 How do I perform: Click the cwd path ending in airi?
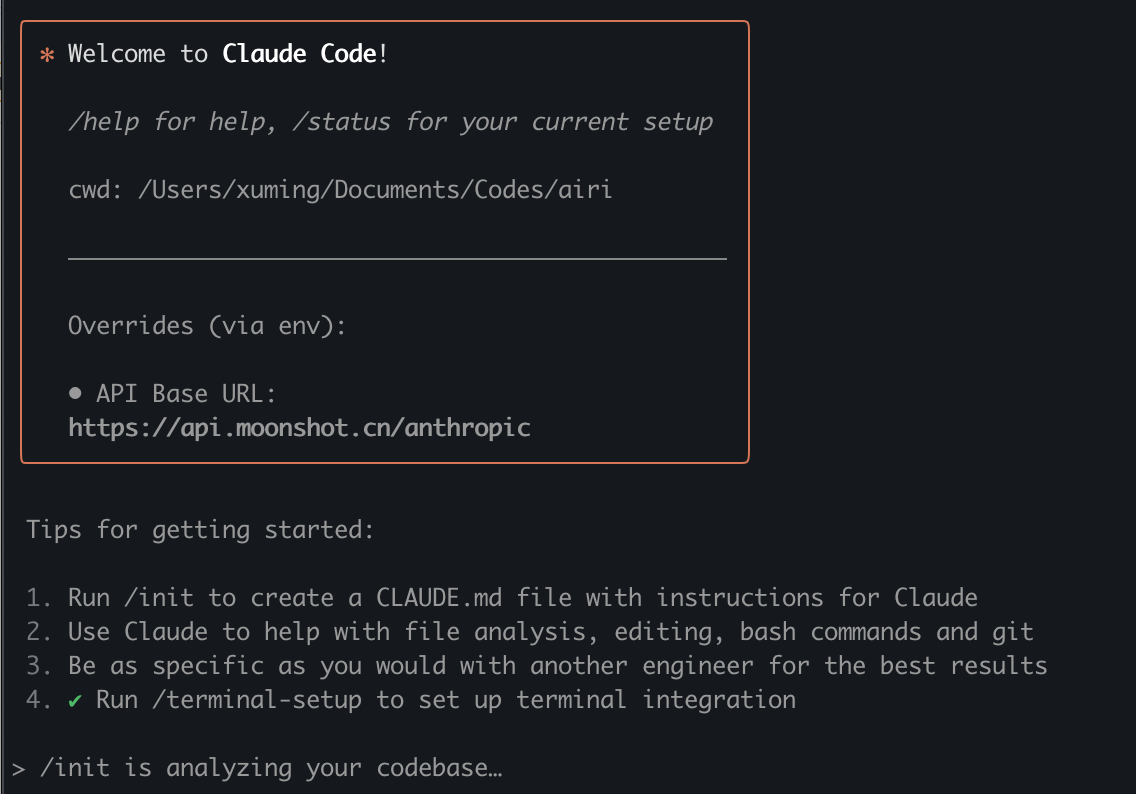(374, 189)
